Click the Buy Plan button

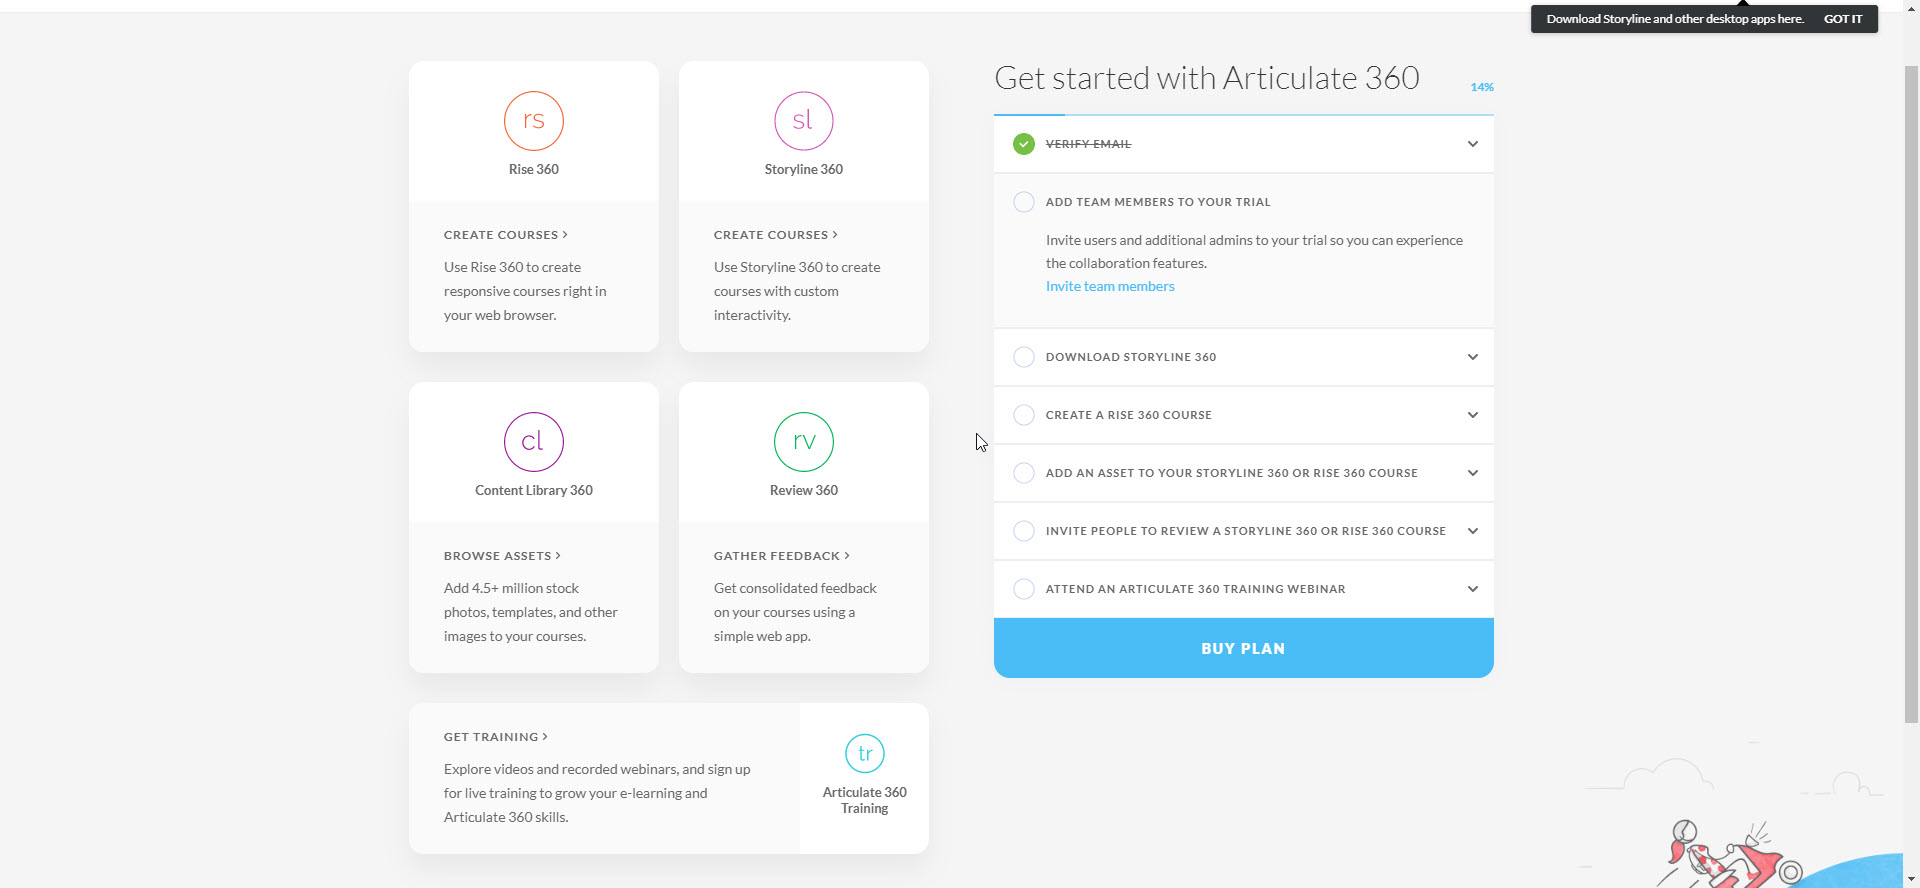pos(1243,648)
